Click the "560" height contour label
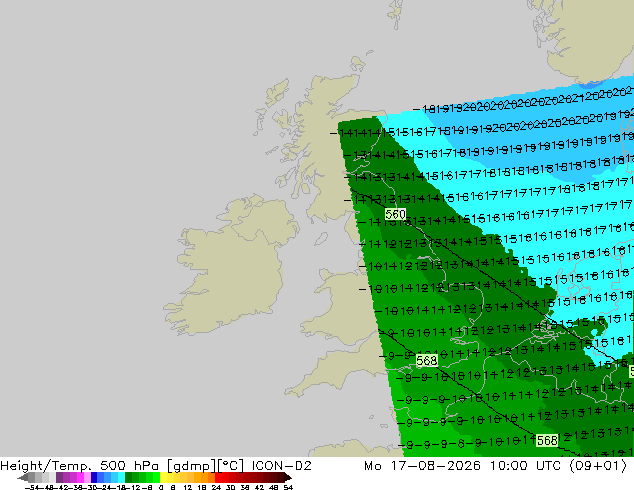The image size is (634, 490). click(395, 214)
